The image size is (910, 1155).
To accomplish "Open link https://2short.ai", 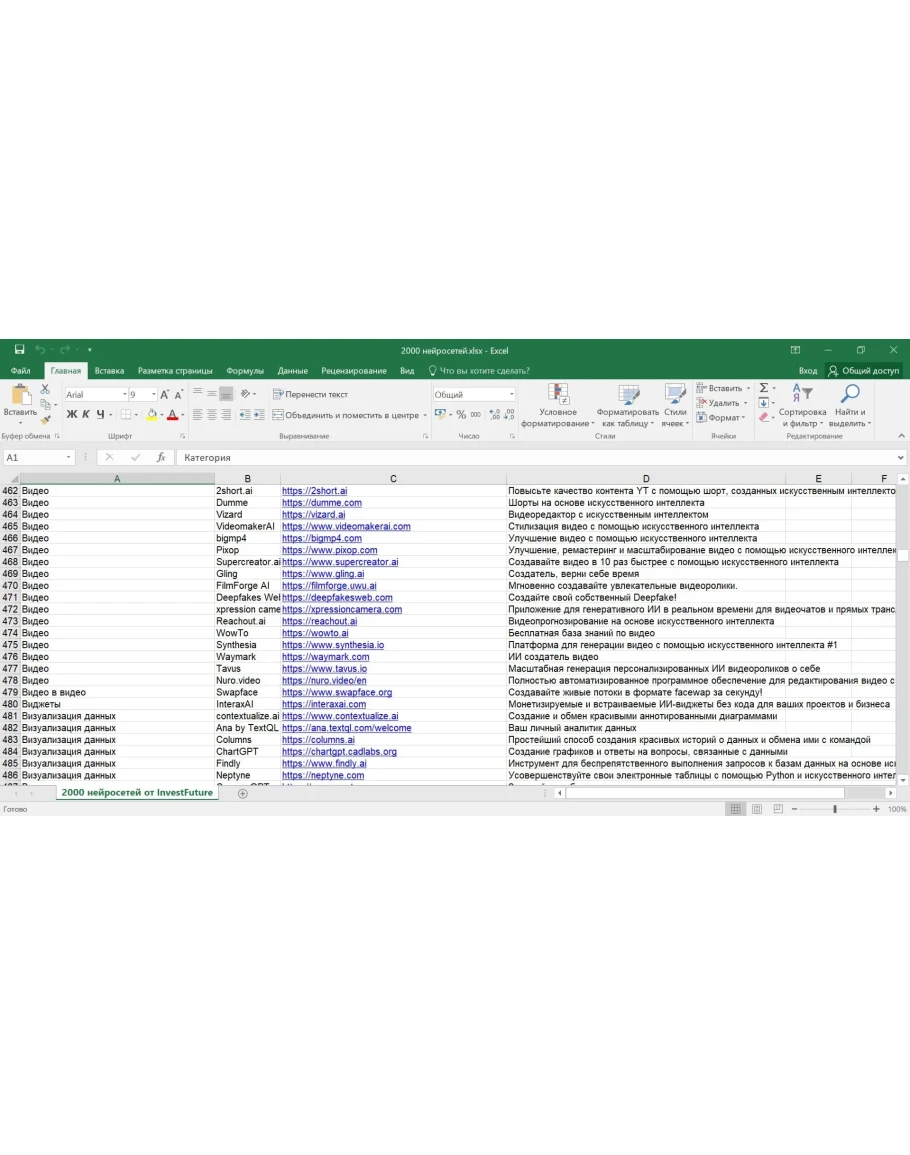I will point(314,491).
